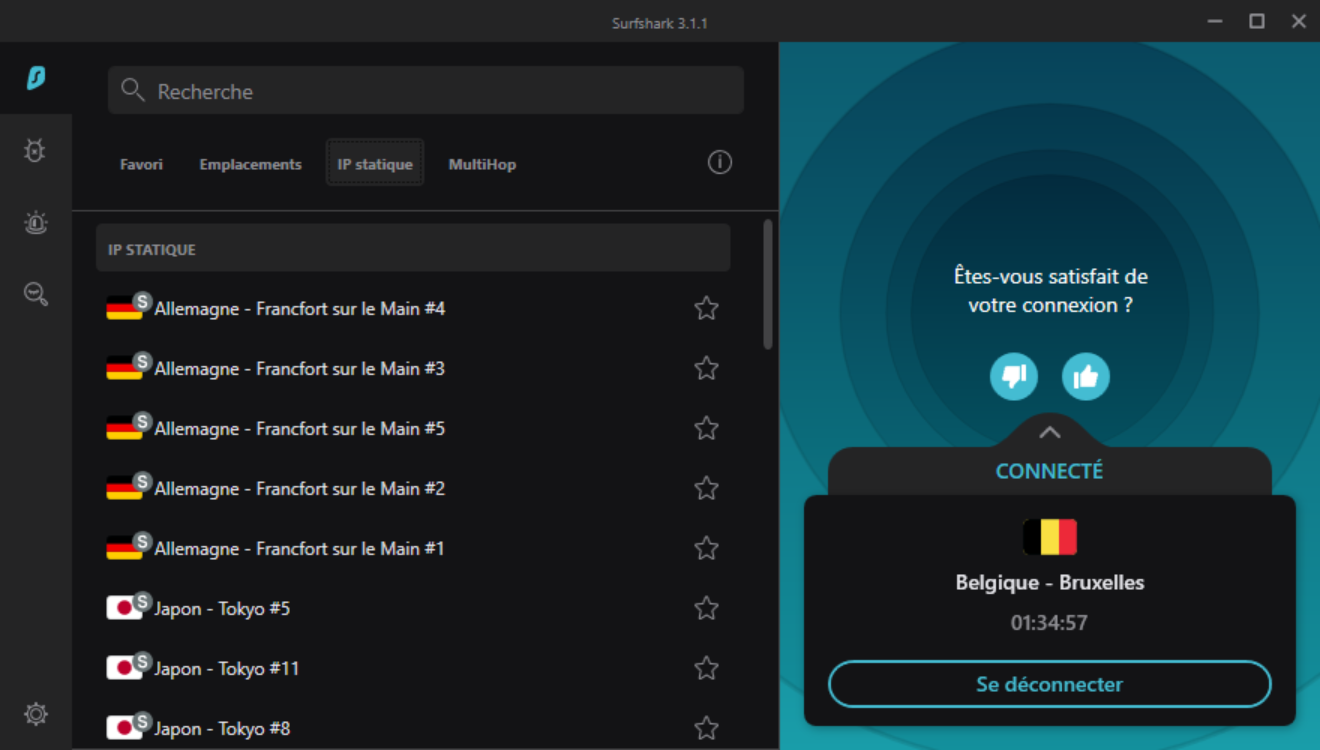This screenshot has width=1320, height=750.
Task: Select the IP statique tab
Action: (x=375, y=164)
